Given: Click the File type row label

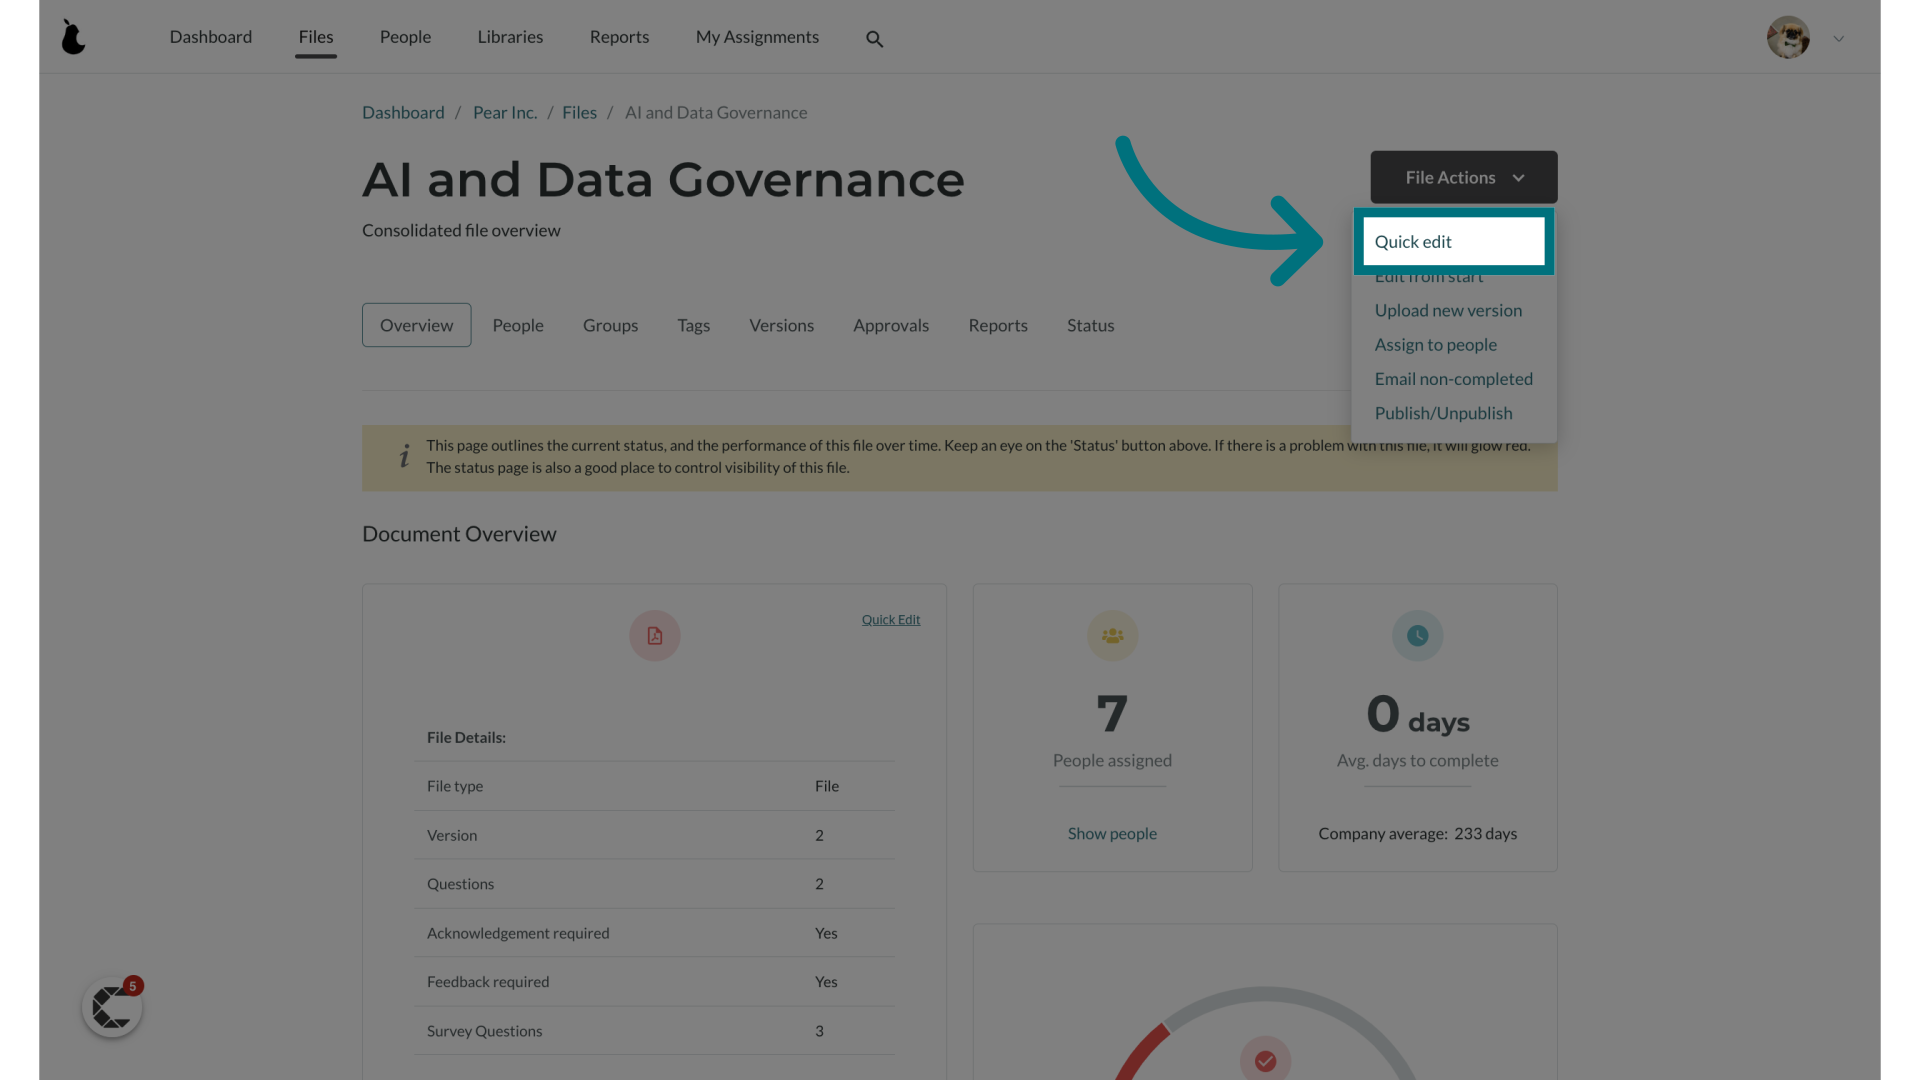Looking at the screenshot, I should pyautogui.click(x=455, y=786).
